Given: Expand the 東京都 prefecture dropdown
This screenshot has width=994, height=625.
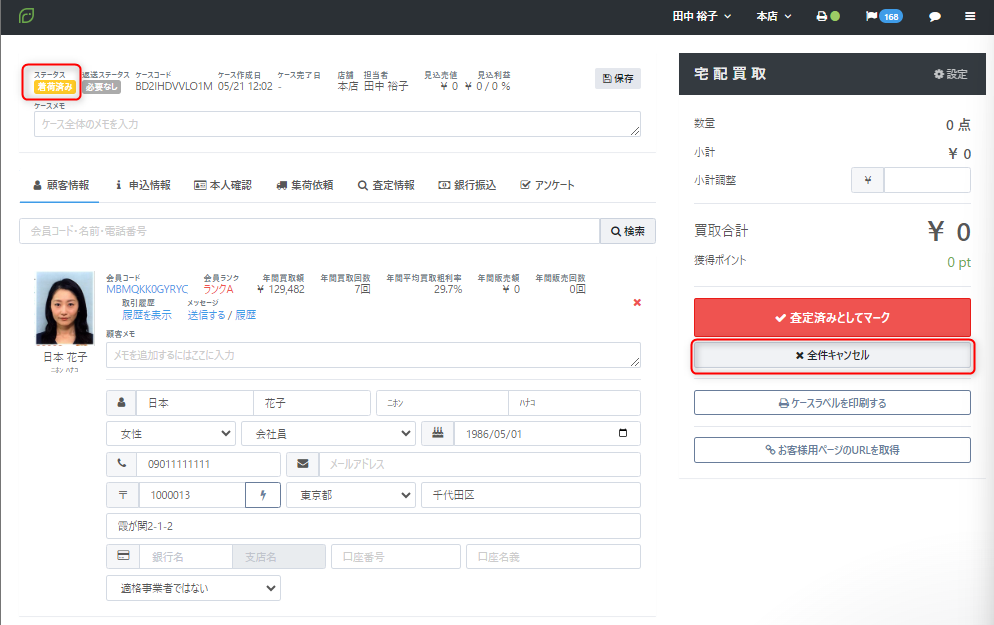Looking at the screenshot, I should coord(351,495).
